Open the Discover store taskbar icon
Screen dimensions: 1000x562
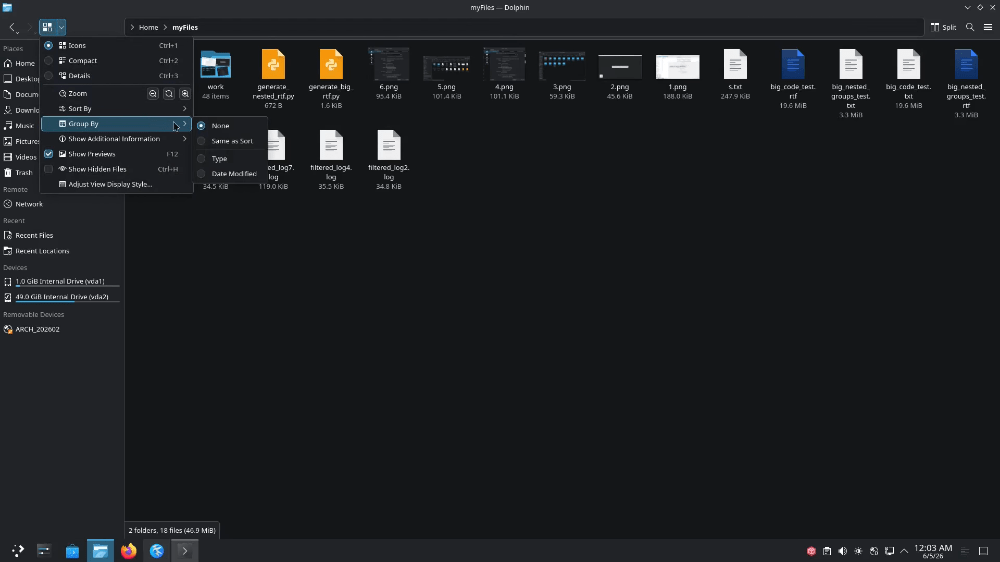72,551
